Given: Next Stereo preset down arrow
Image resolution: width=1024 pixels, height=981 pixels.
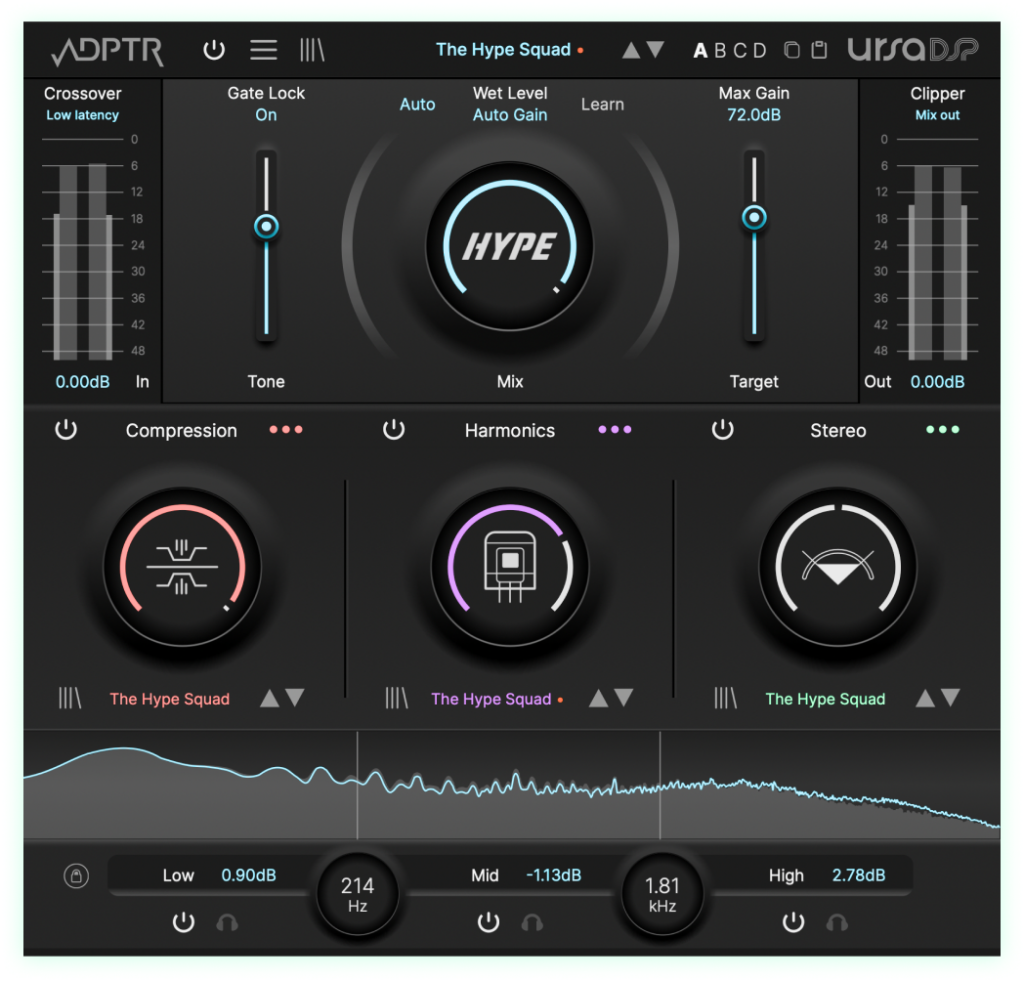Looking at the screenshot, I should coord(950,698).
